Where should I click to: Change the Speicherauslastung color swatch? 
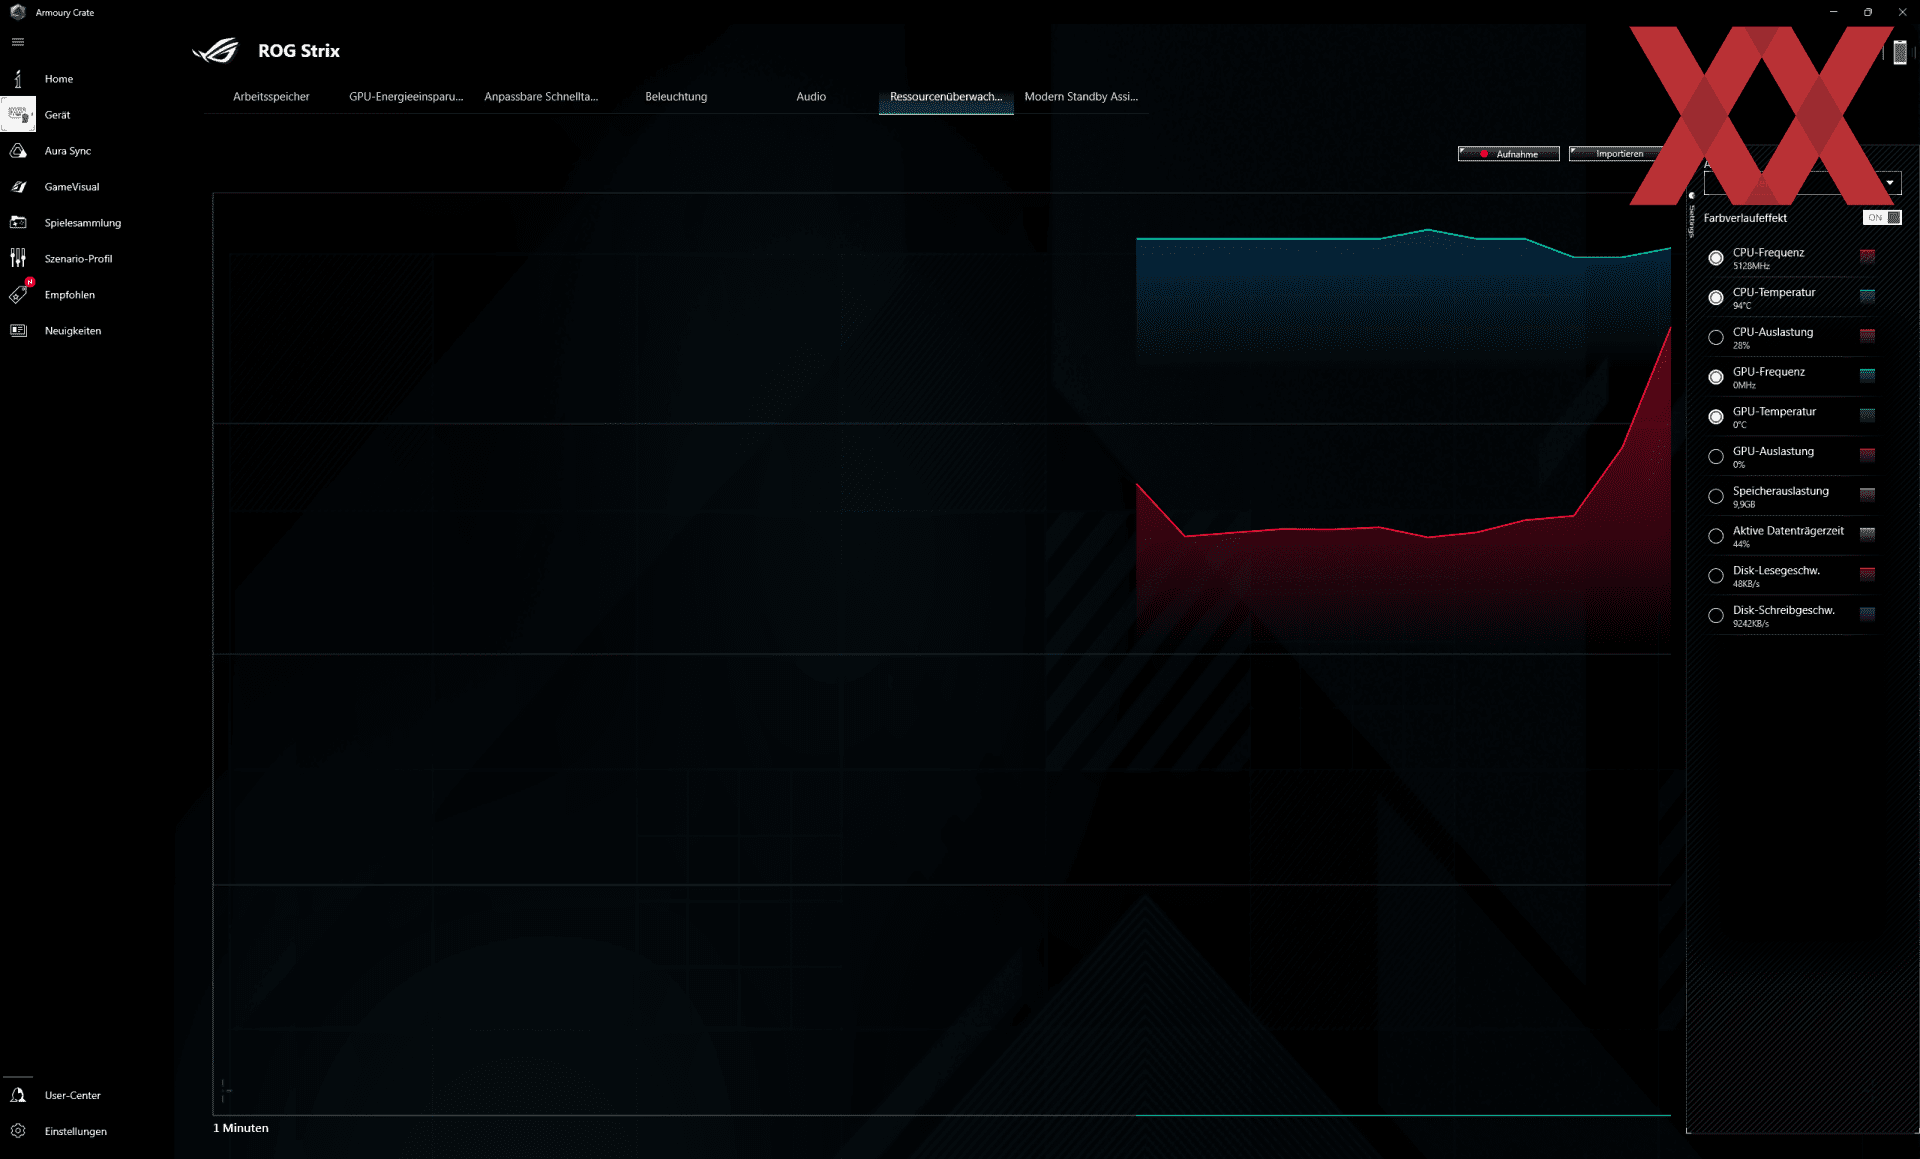(x=1867, y=494)
